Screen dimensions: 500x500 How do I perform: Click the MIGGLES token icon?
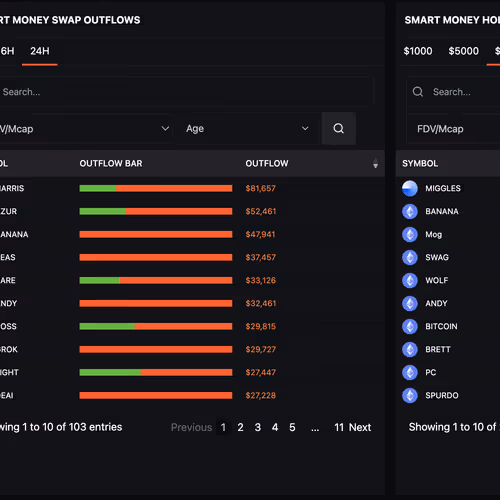410,188
